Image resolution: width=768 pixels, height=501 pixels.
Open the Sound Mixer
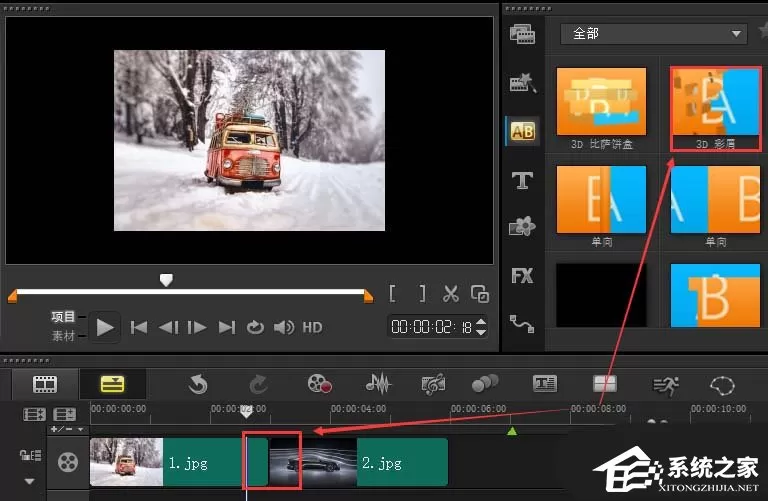tap(378, 384)
